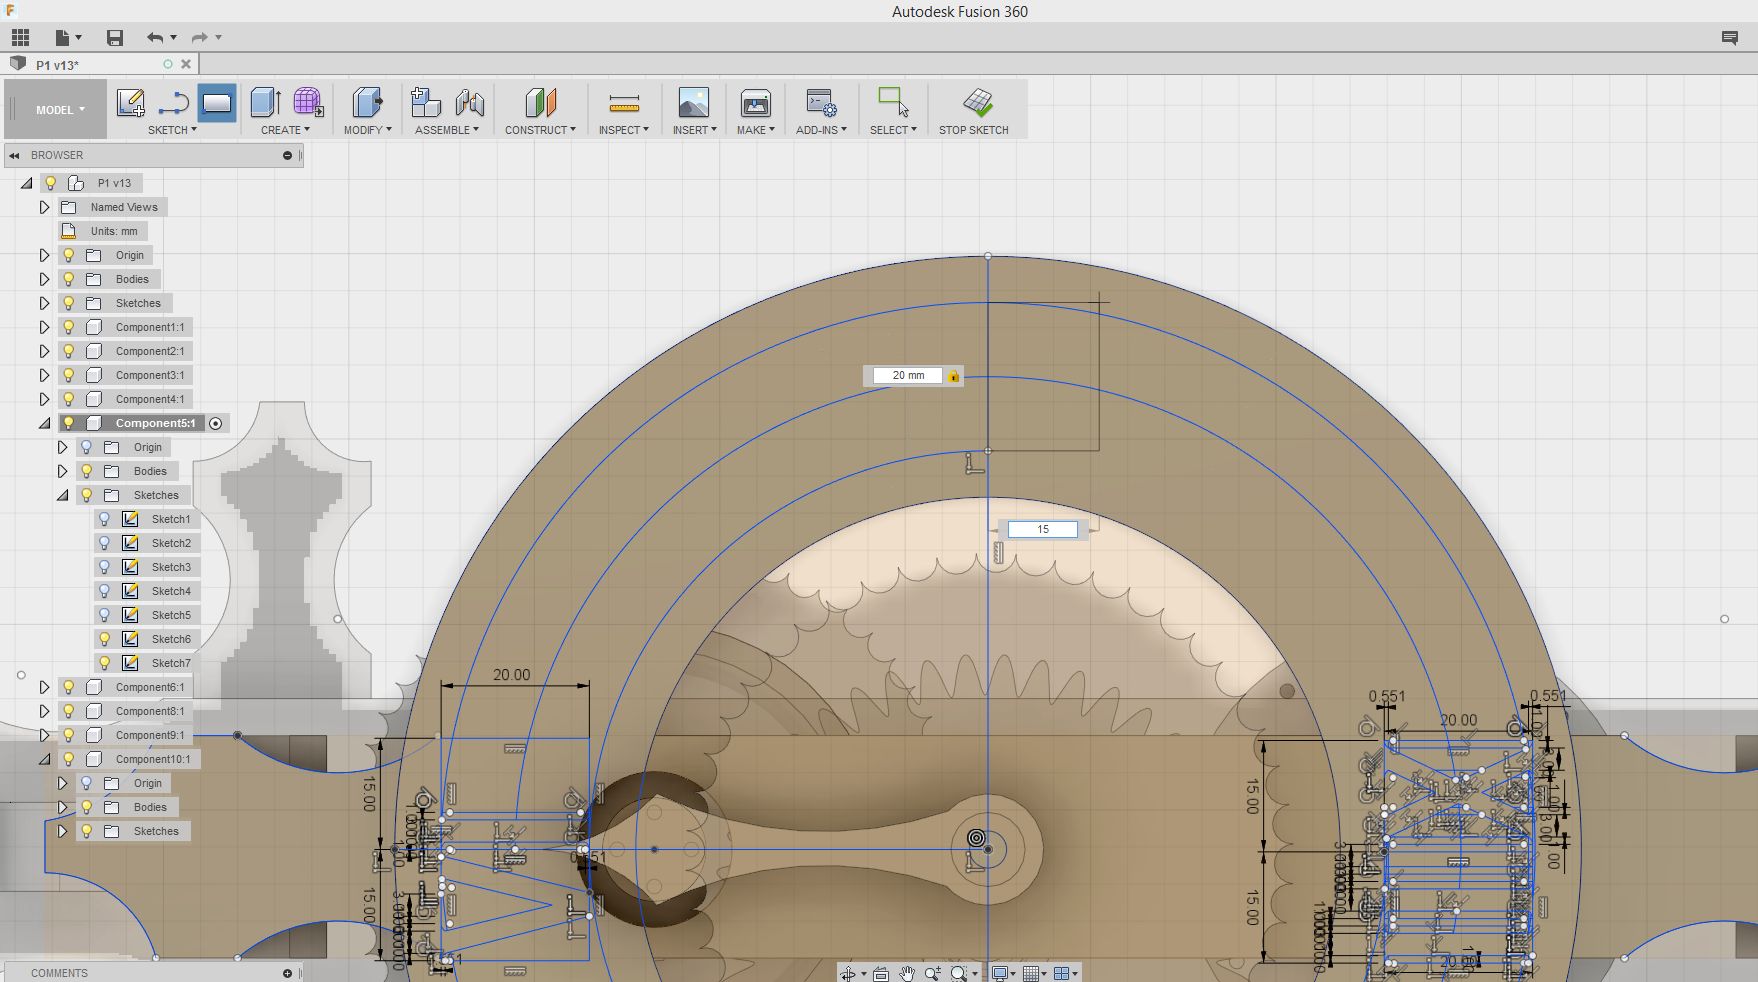Expand Component4:1 tree node

[x=44, y=399]
